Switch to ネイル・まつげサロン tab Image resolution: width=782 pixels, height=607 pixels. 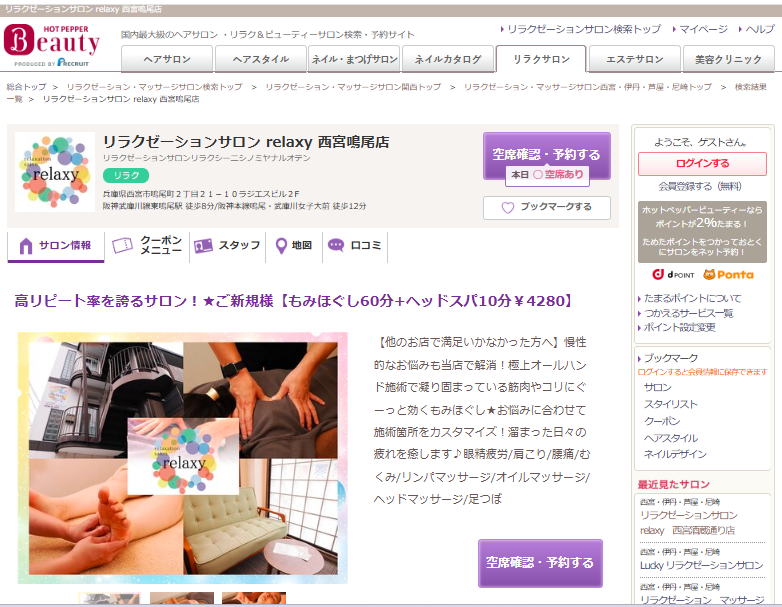click(355, 59)
